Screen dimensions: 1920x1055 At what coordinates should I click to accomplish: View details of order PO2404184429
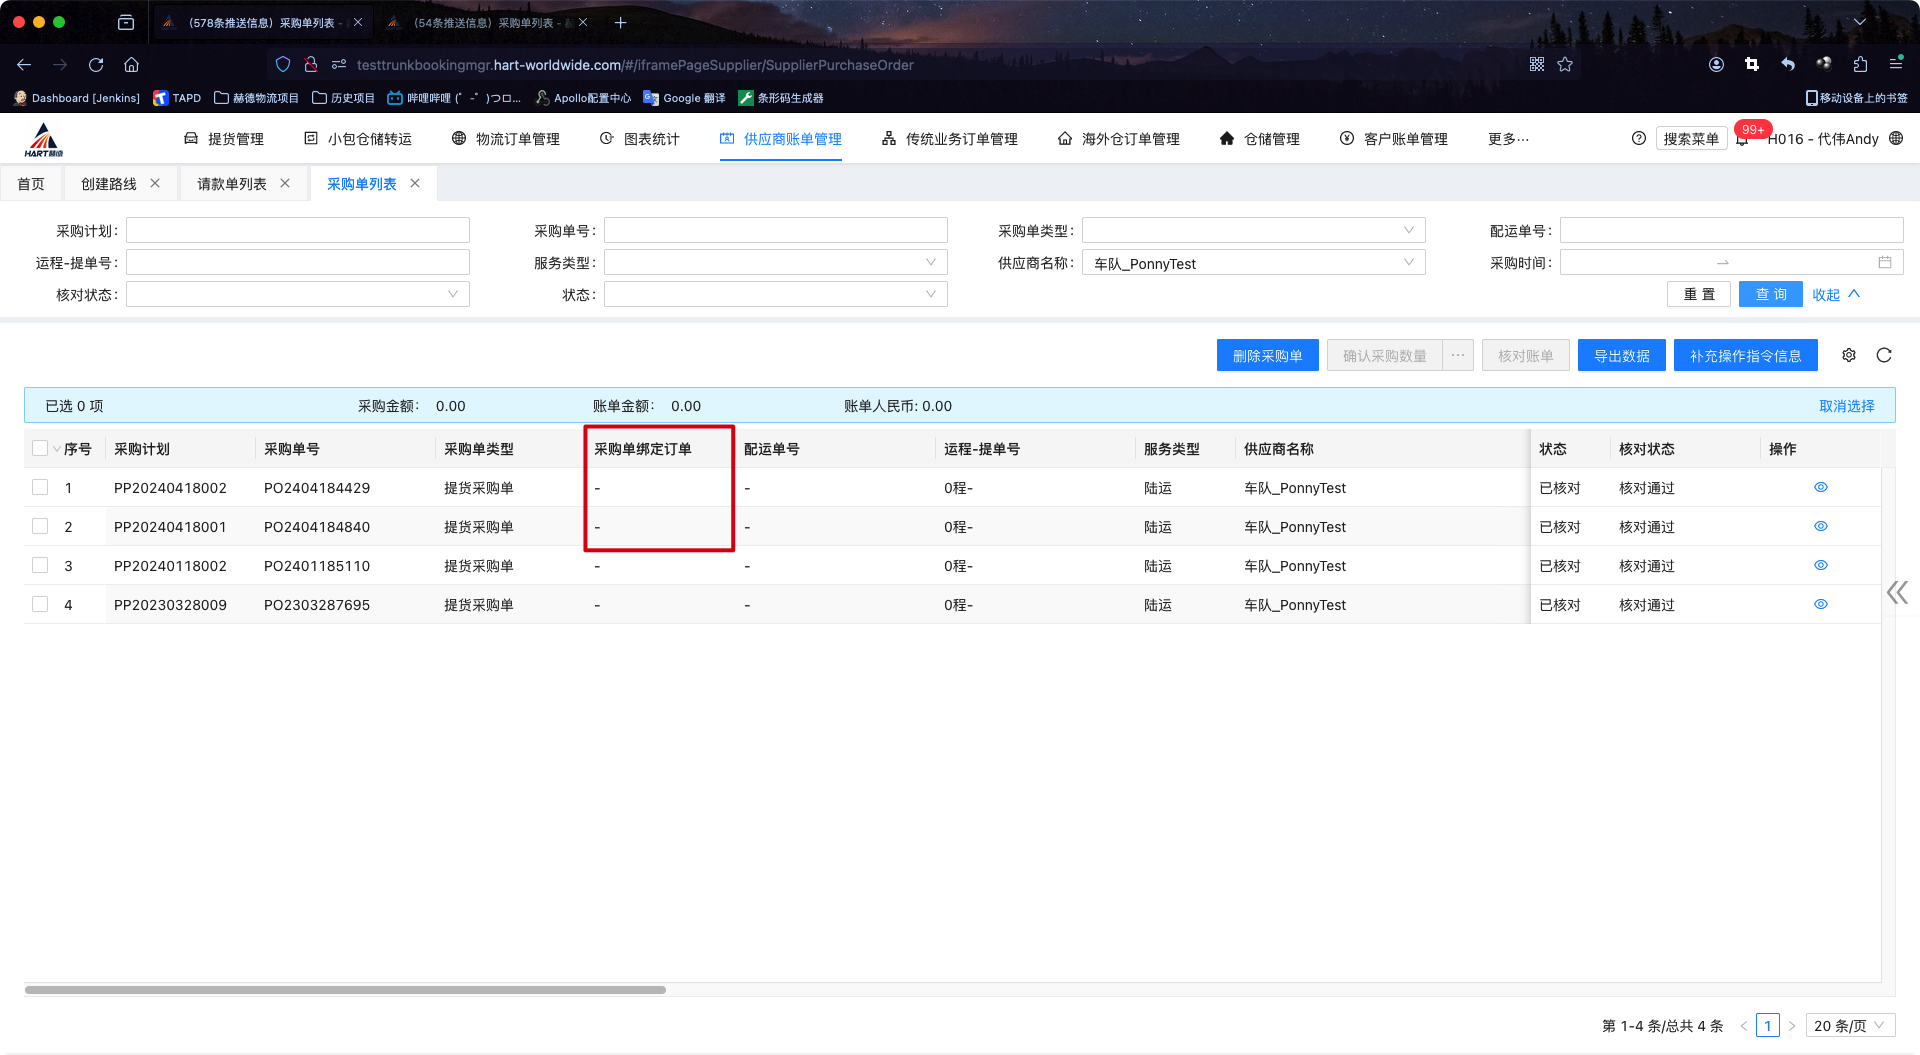[1820, 488]
